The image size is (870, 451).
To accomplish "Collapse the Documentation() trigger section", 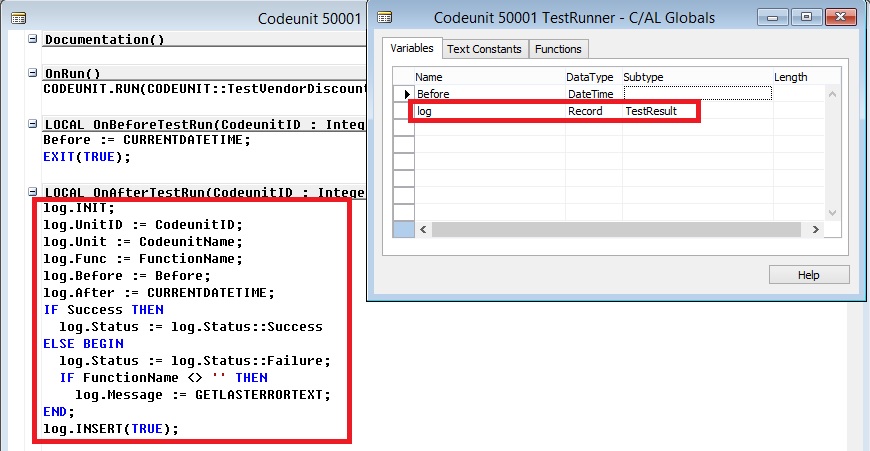I will (34, 39).
